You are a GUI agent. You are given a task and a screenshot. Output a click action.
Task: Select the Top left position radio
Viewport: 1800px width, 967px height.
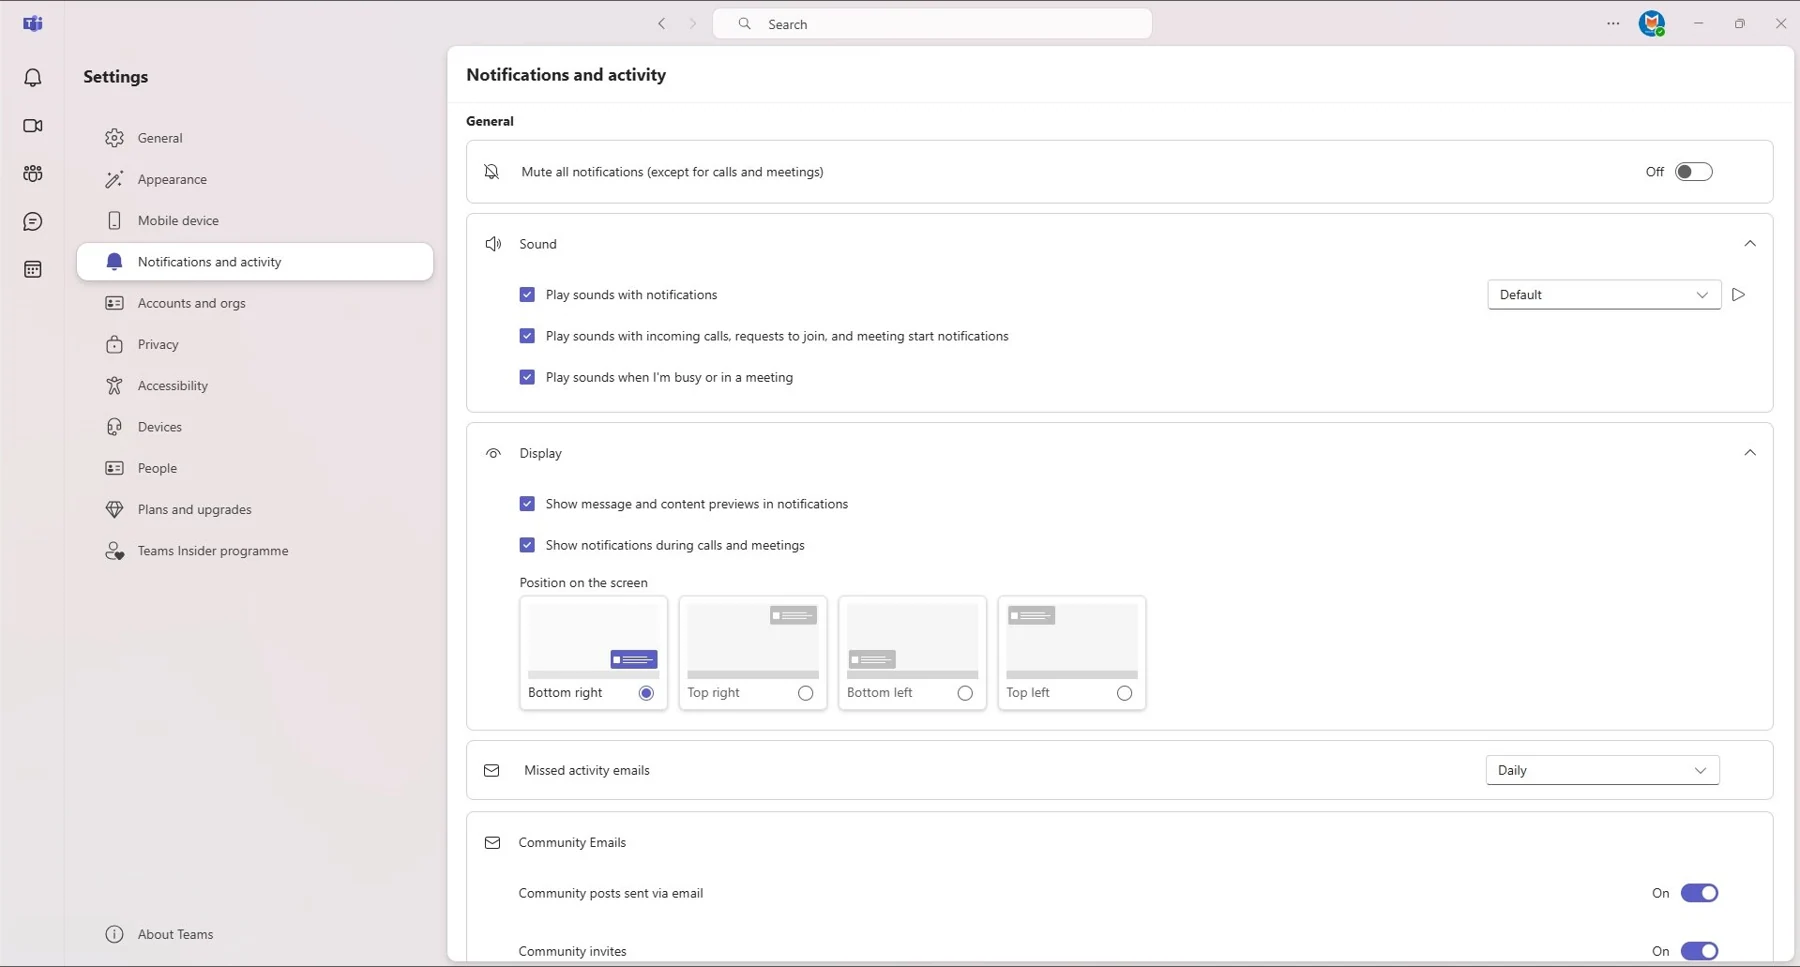(1125, 693)
